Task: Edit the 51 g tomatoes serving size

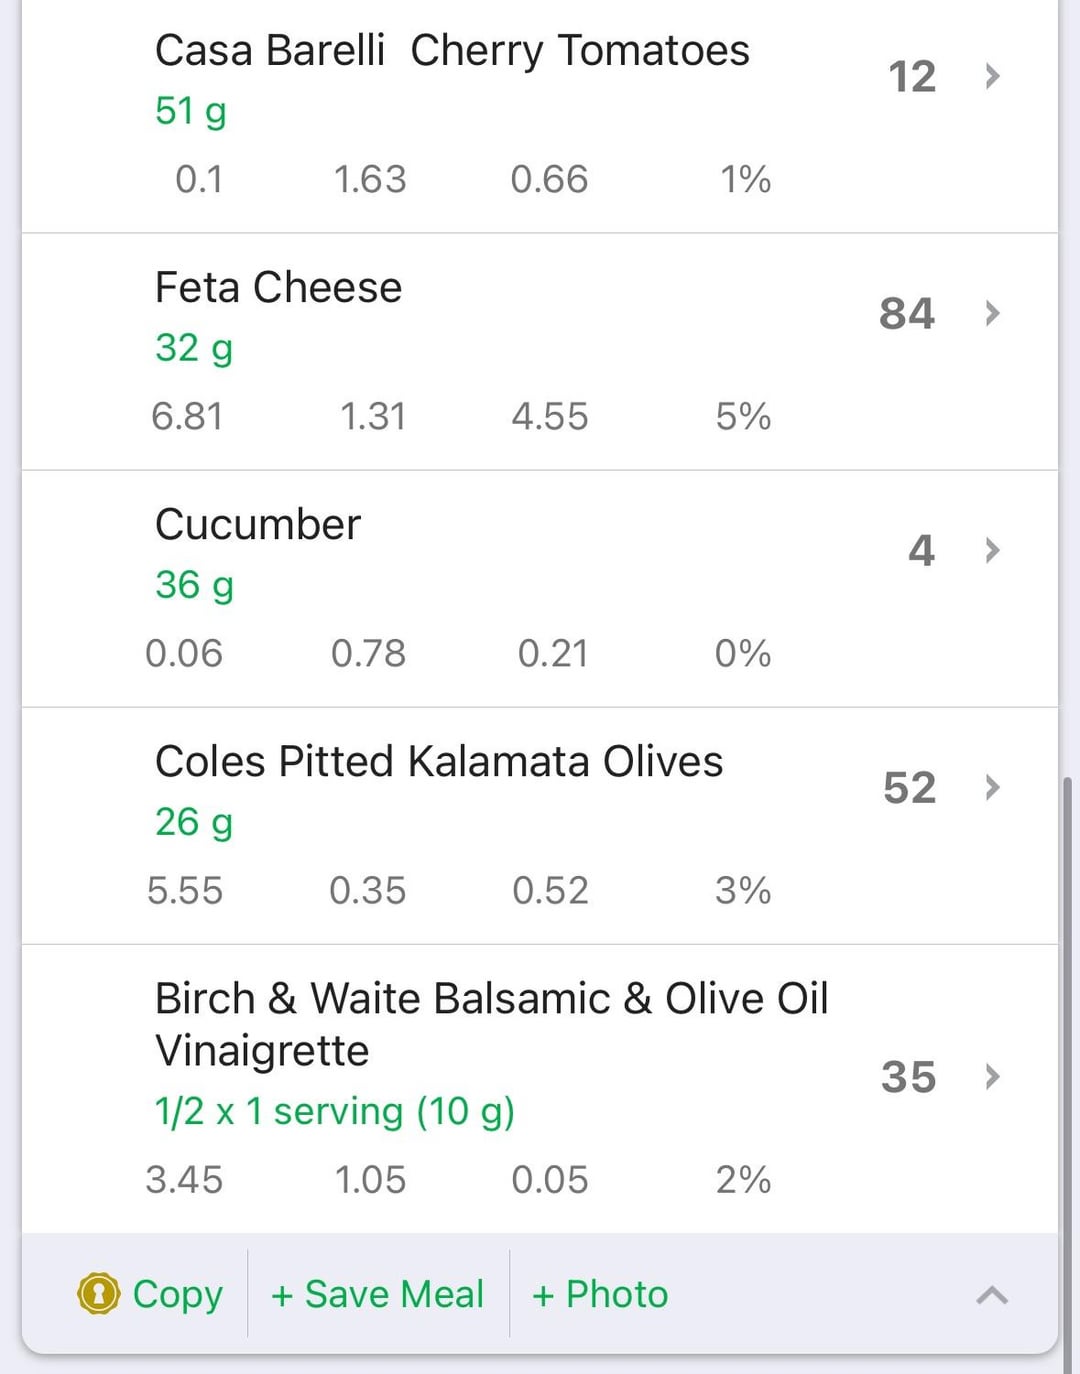Action: tap(190, 111)
